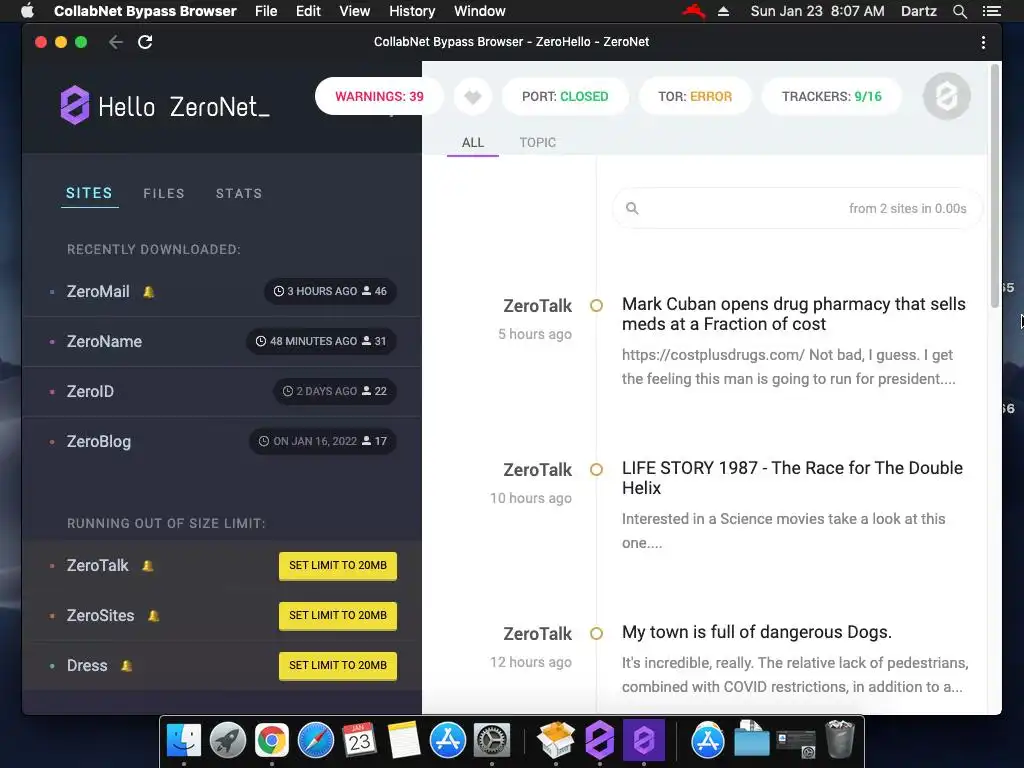Screen dimensions: 1024x768
Task: Click the purple-square ZeroNet icon in dock
Action: (x=644, y=741)
